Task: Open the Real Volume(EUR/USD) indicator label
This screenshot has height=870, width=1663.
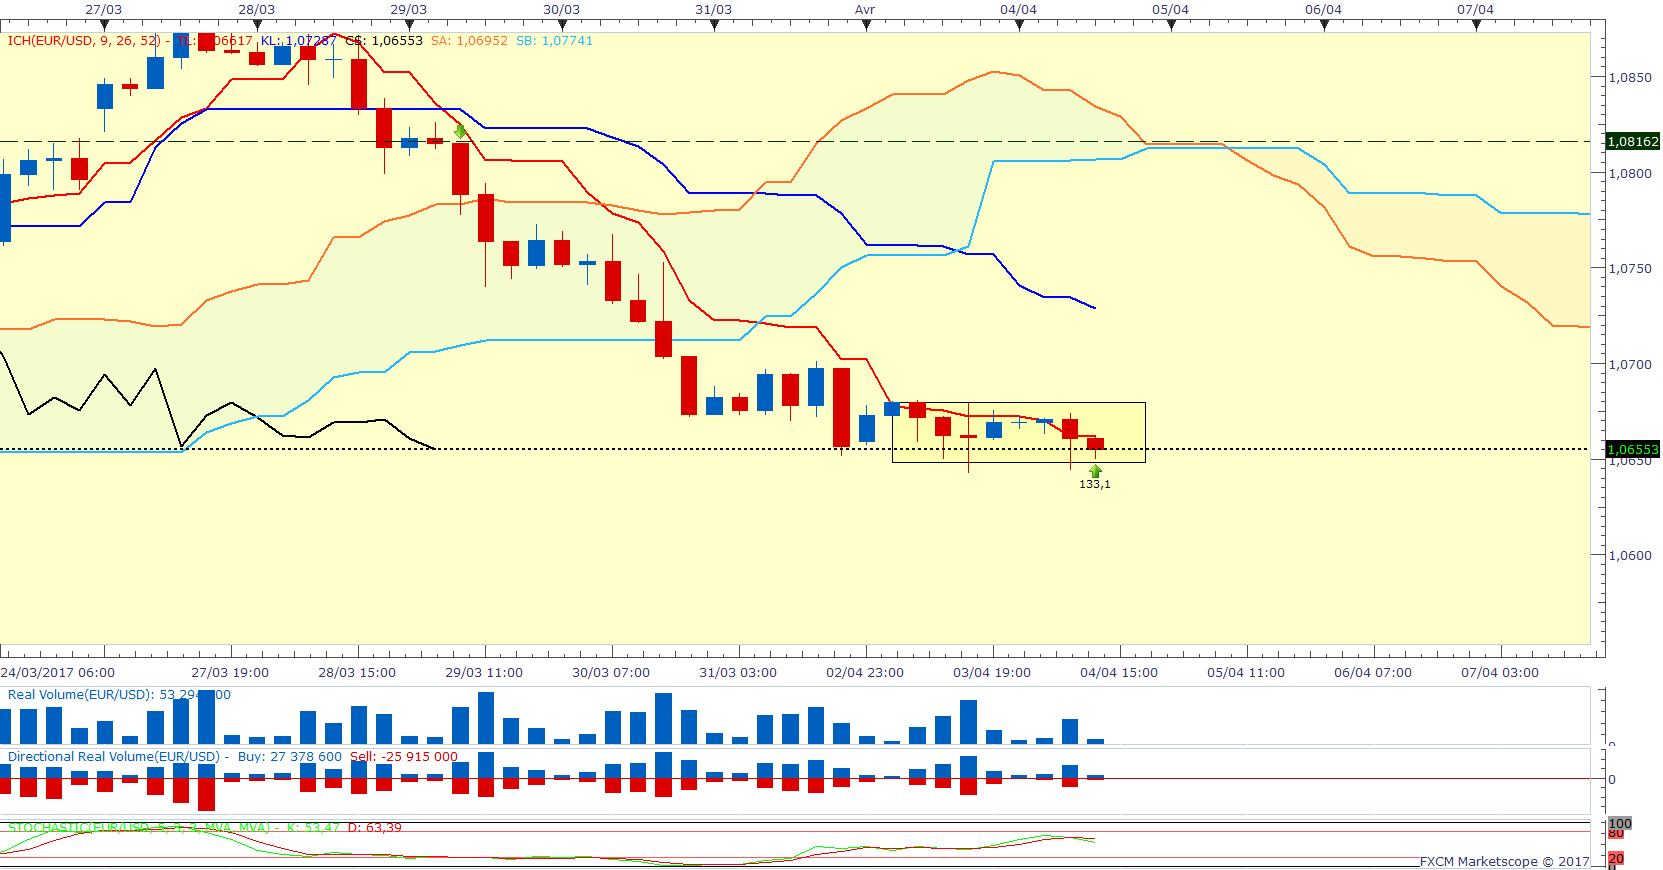Action: coord(81,695)
